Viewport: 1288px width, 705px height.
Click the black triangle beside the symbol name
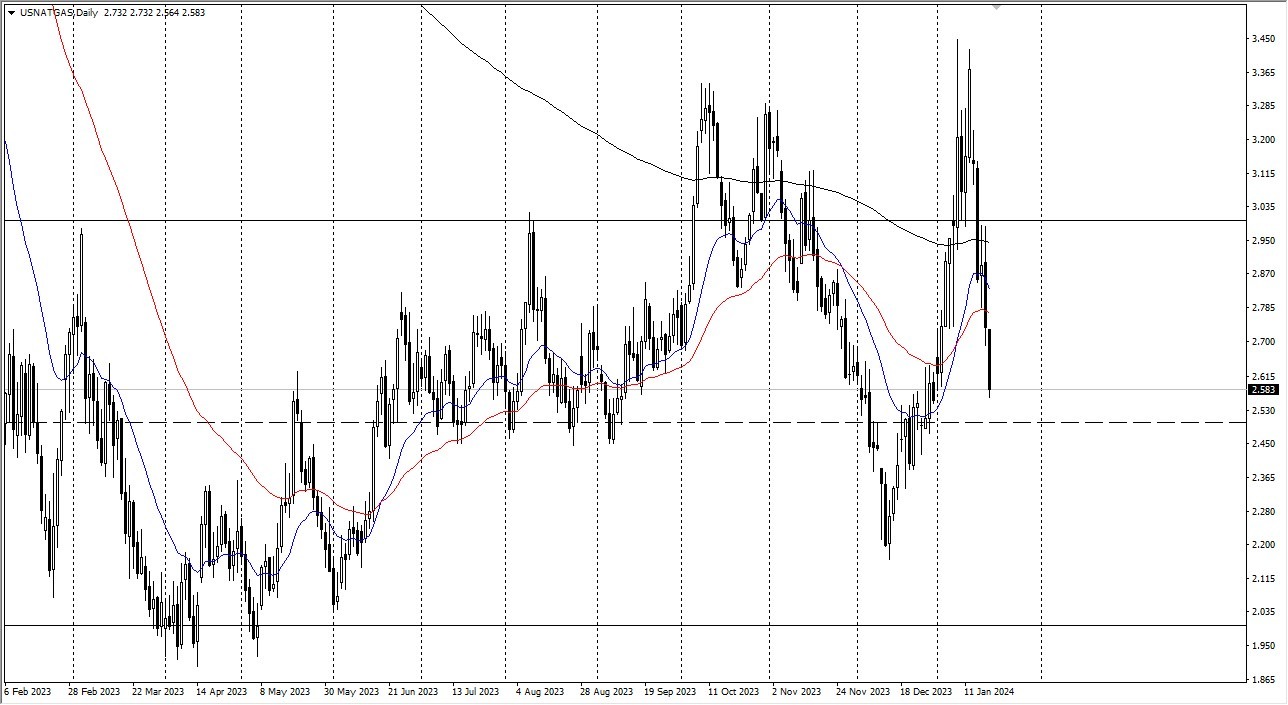12,10
